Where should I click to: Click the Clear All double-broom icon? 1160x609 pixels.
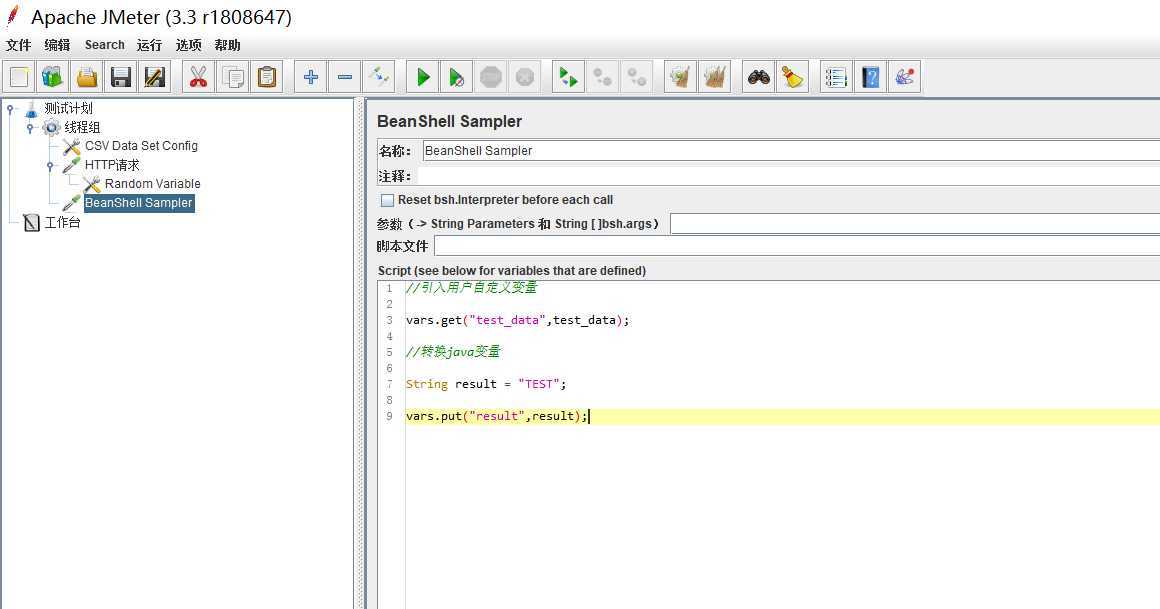tap(715, 77)
